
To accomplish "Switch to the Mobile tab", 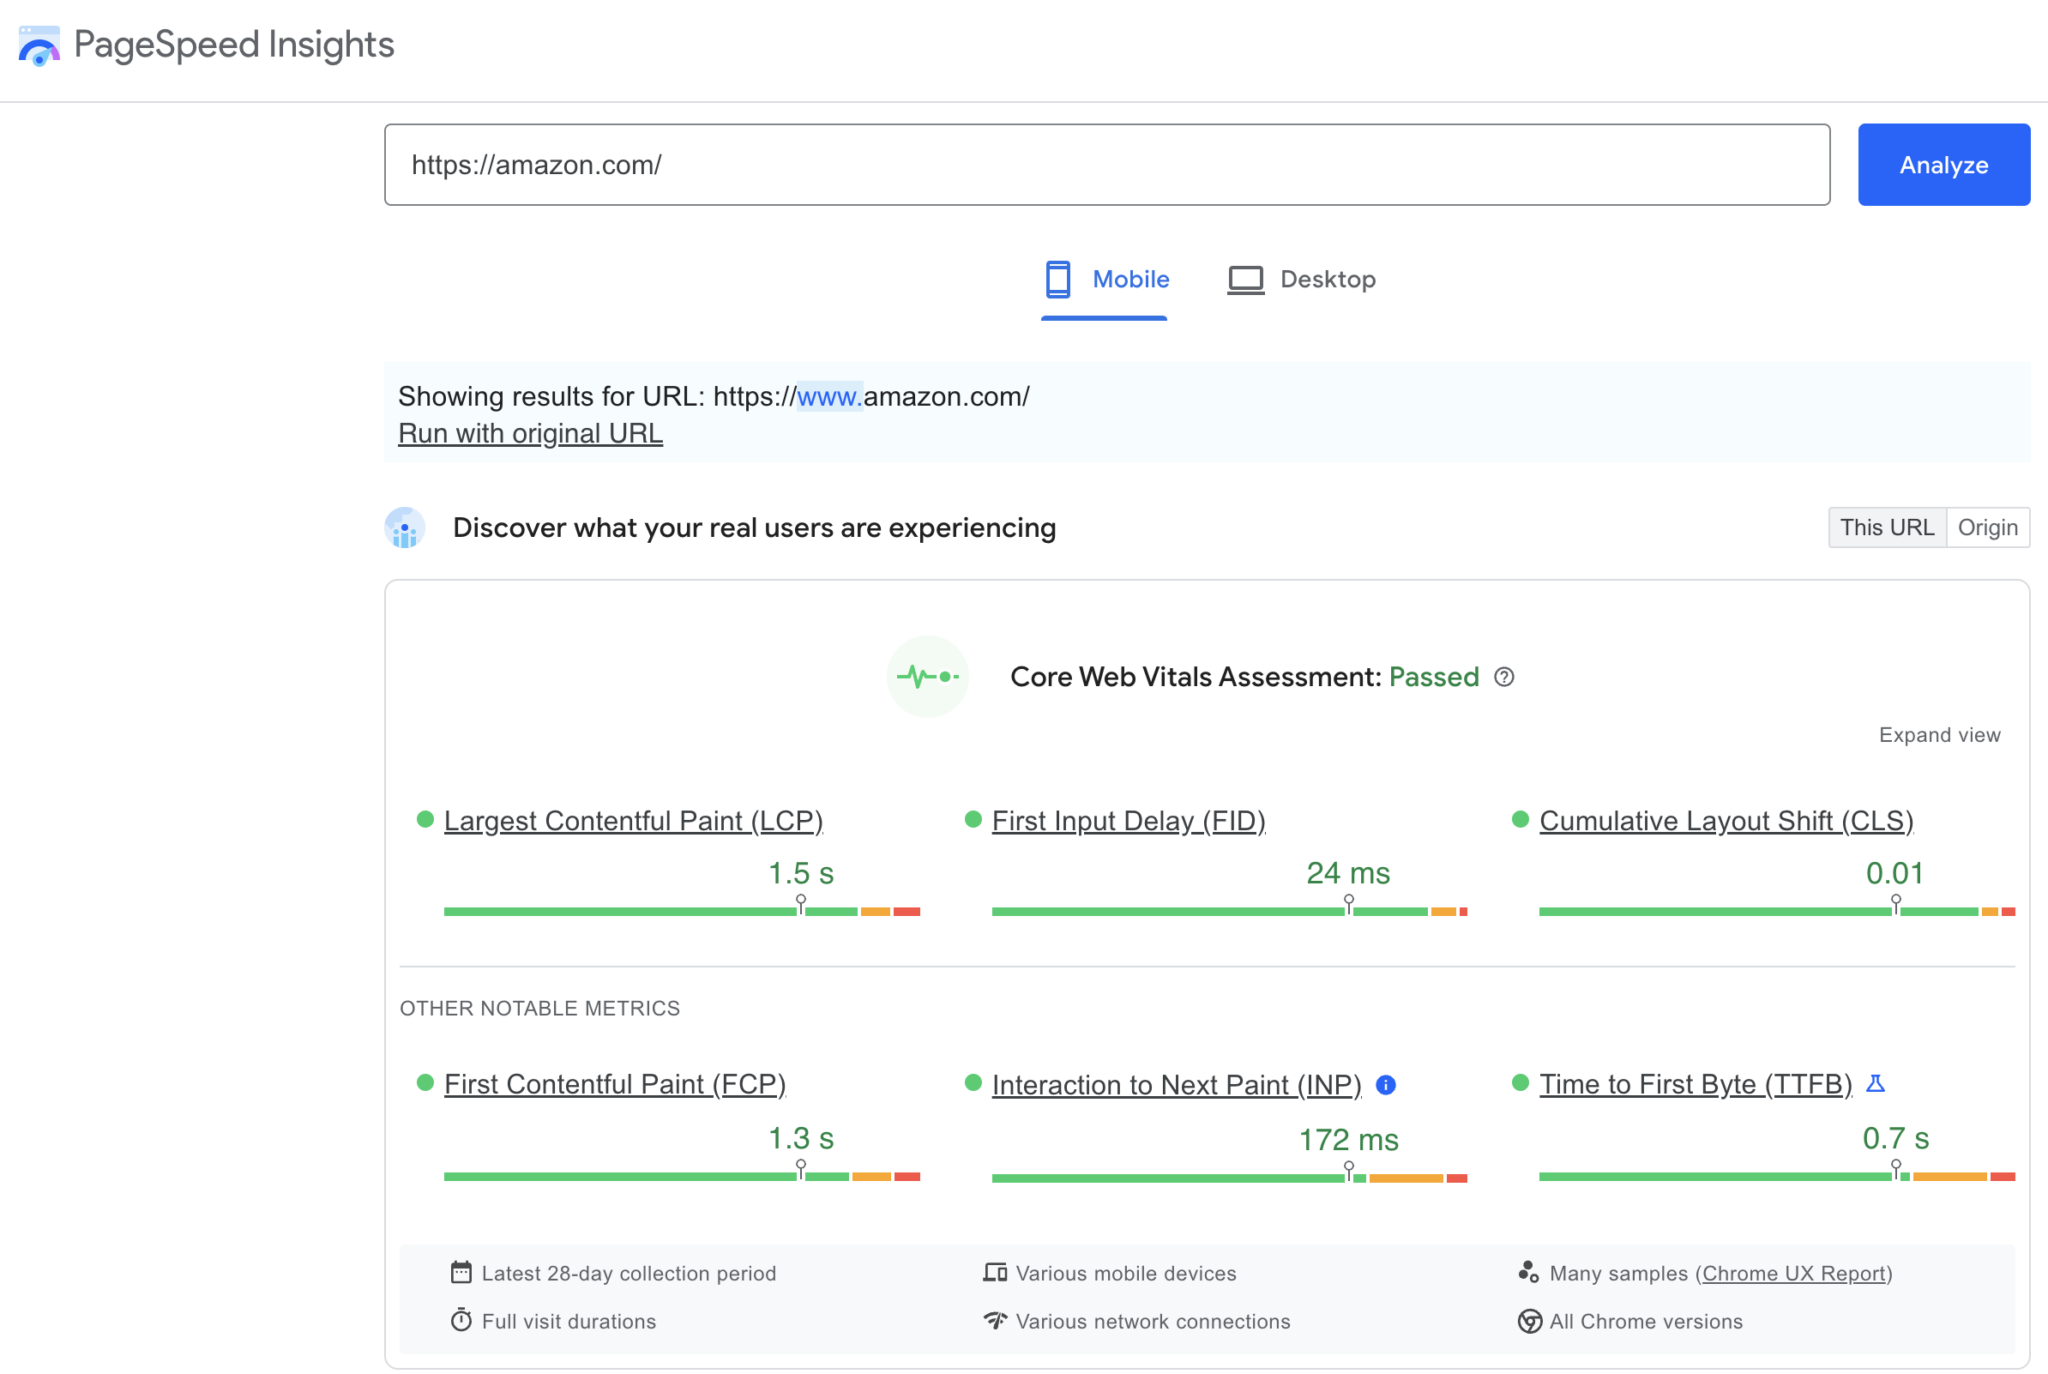I will pos(1104,280).
